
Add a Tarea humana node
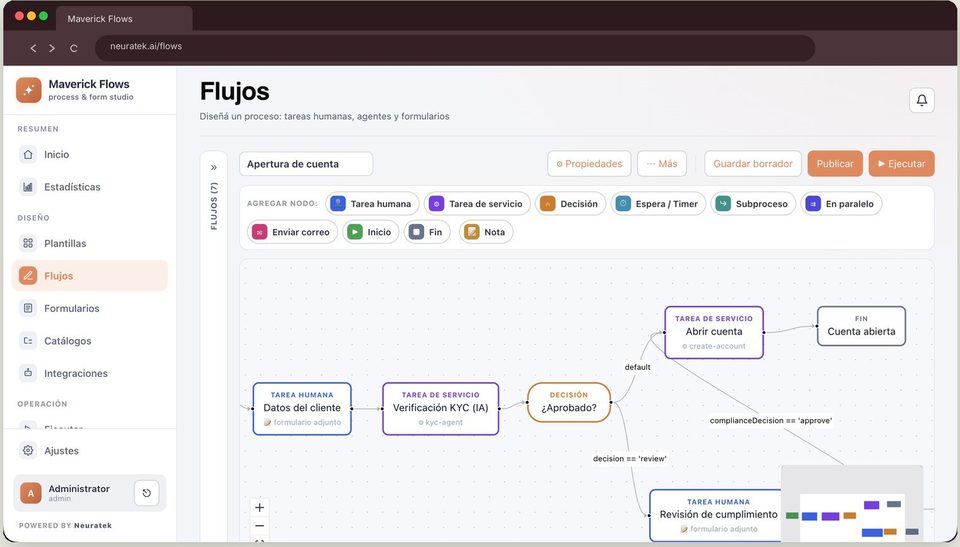pos(372,203)
